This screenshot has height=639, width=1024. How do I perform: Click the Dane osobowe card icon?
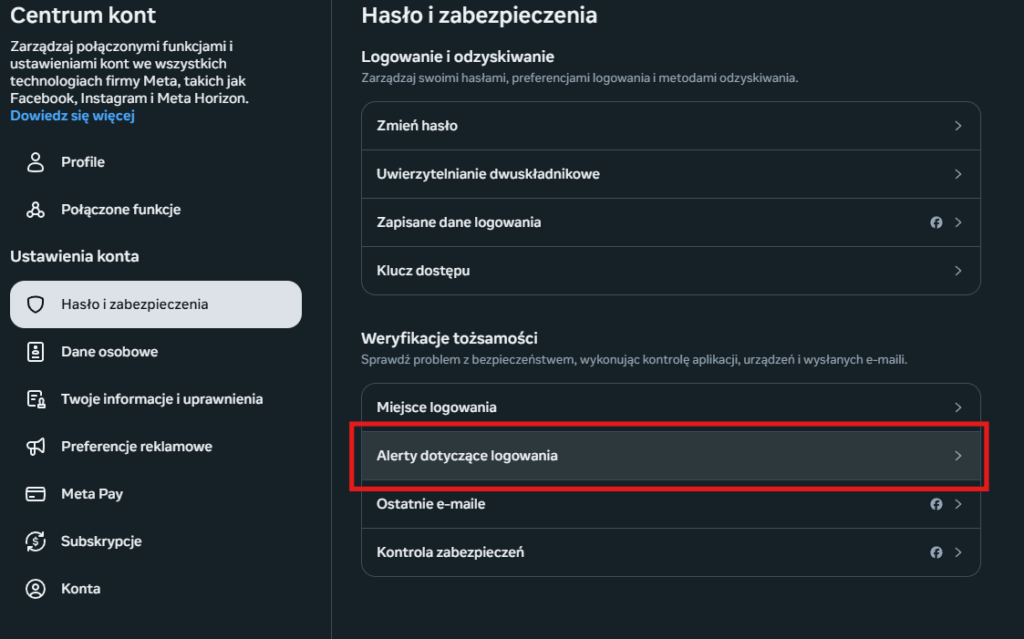36,351
